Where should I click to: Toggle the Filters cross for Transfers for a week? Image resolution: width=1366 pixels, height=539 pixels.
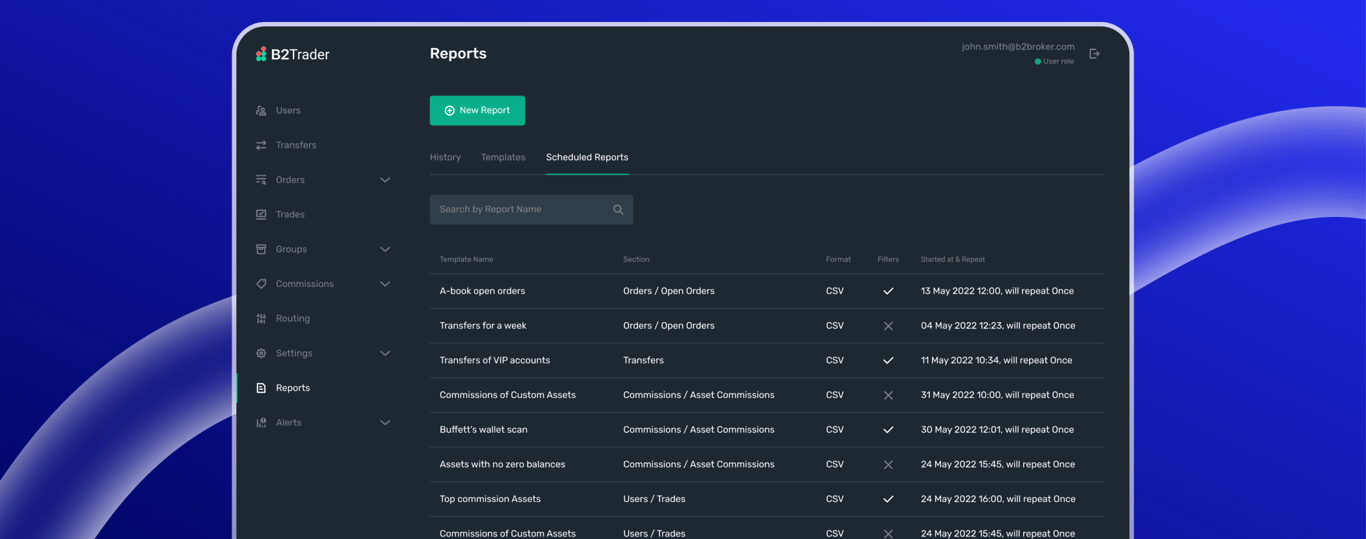(x=888, y=326)
